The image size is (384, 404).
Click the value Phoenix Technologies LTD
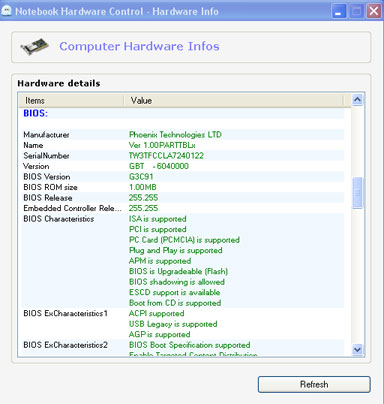[175, 135]
